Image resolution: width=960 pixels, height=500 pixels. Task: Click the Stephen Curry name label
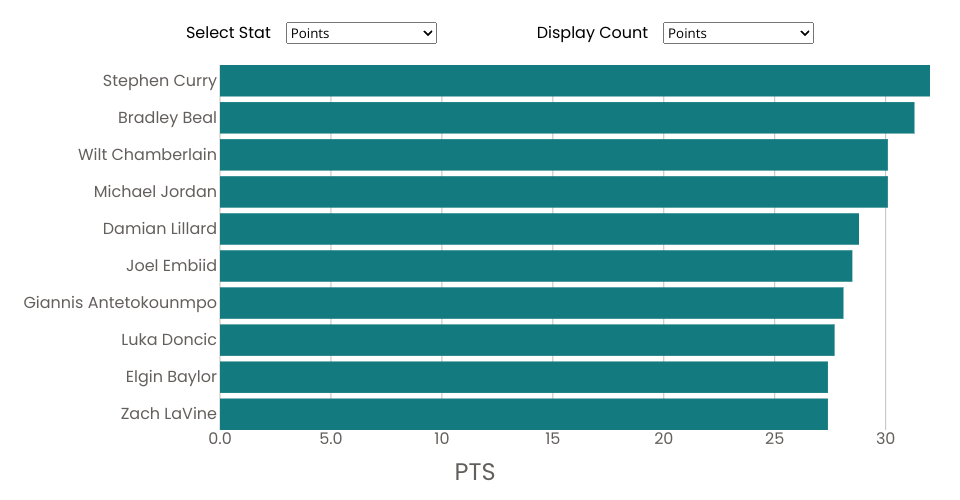[x=159, y=81]
